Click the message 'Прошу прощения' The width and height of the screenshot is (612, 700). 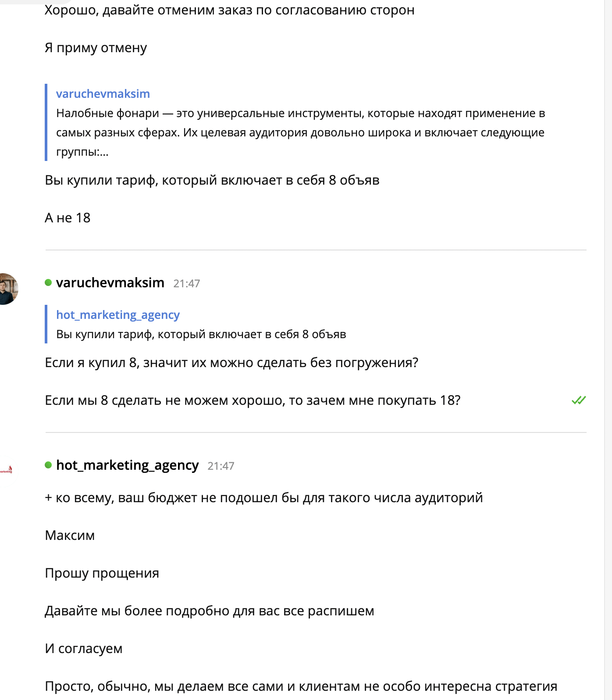(x=102, y=573)
